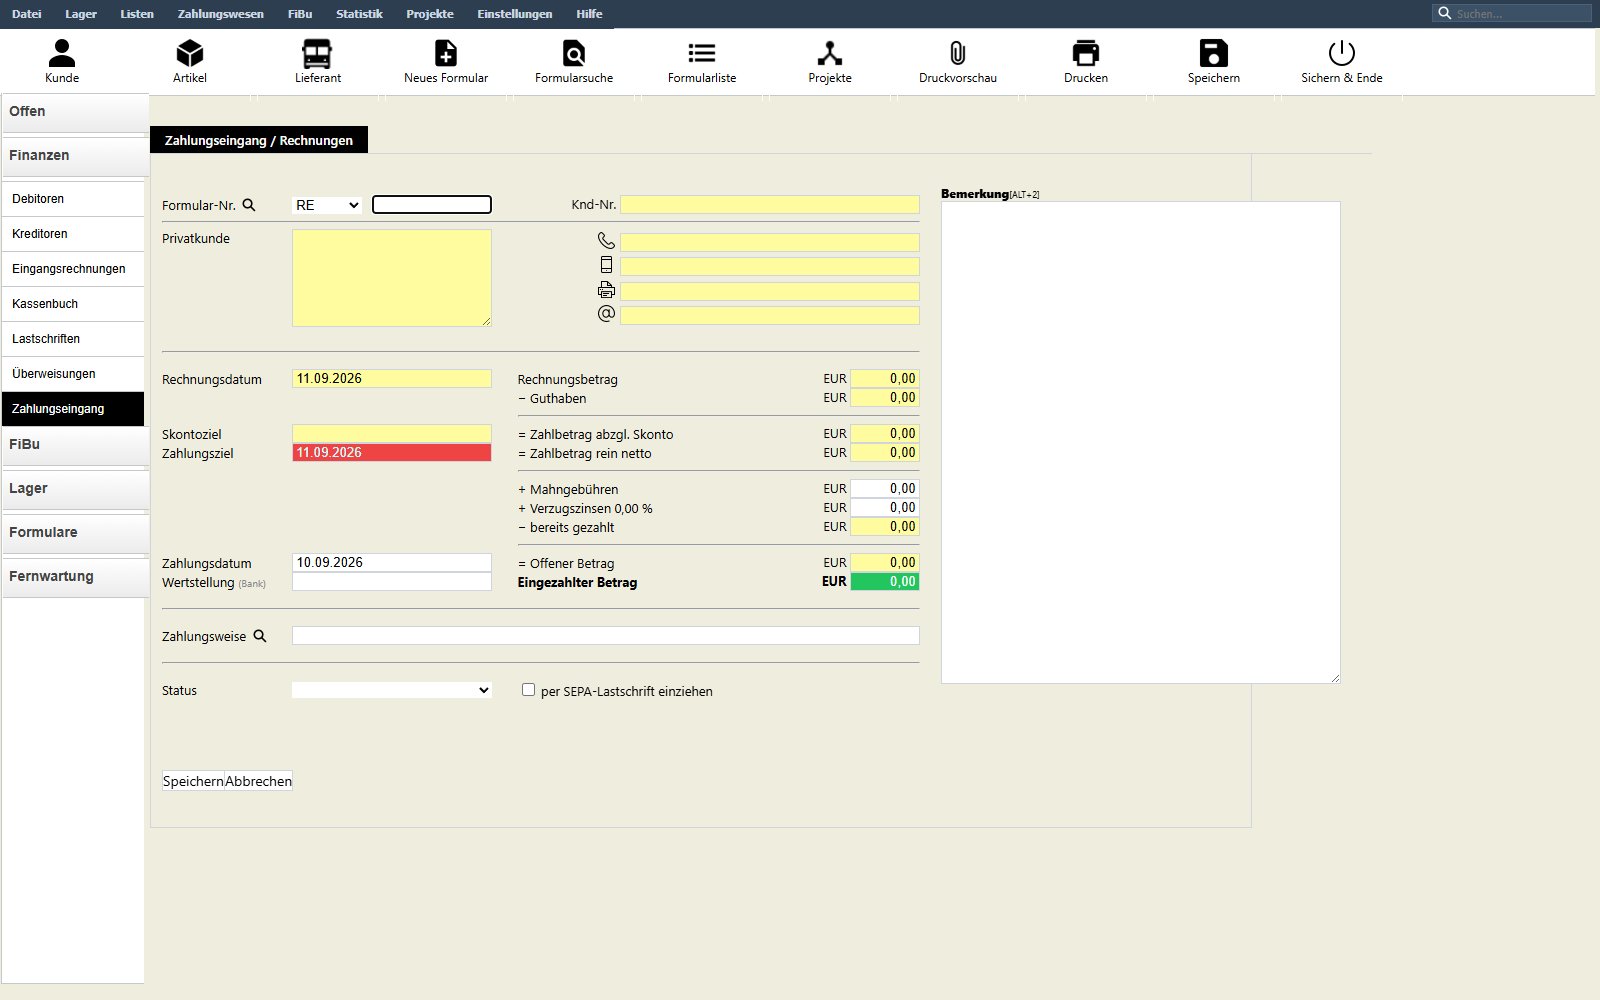This screenshot has width=1600, height=1000.
Task: Expand the Lager sidebar section
Action: pos(75,489)
